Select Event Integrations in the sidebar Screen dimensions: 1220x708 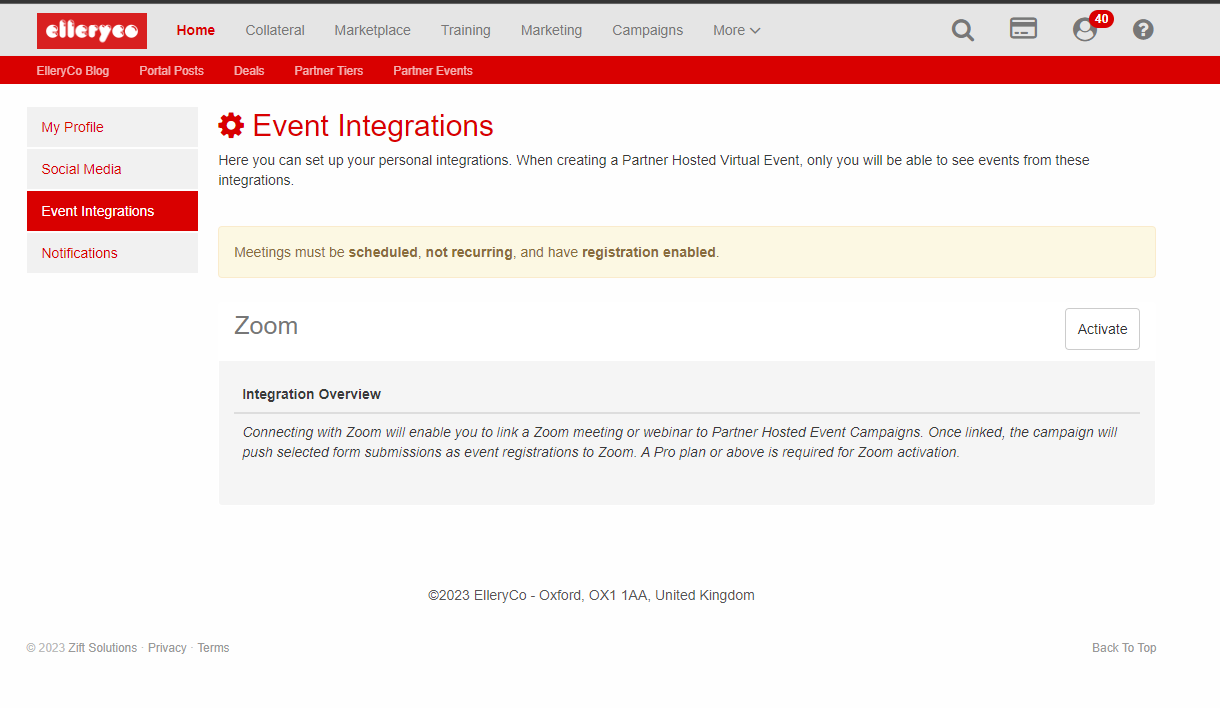(112, 211)
